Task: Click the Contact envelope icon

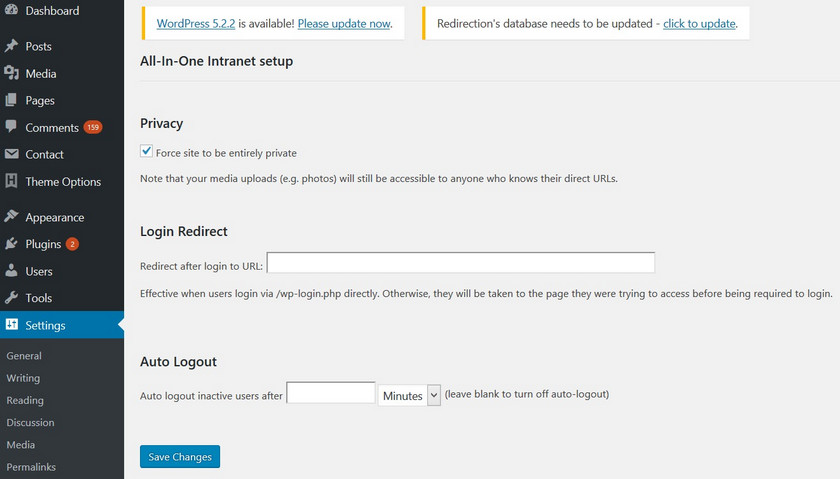Action: coord(12,154)
